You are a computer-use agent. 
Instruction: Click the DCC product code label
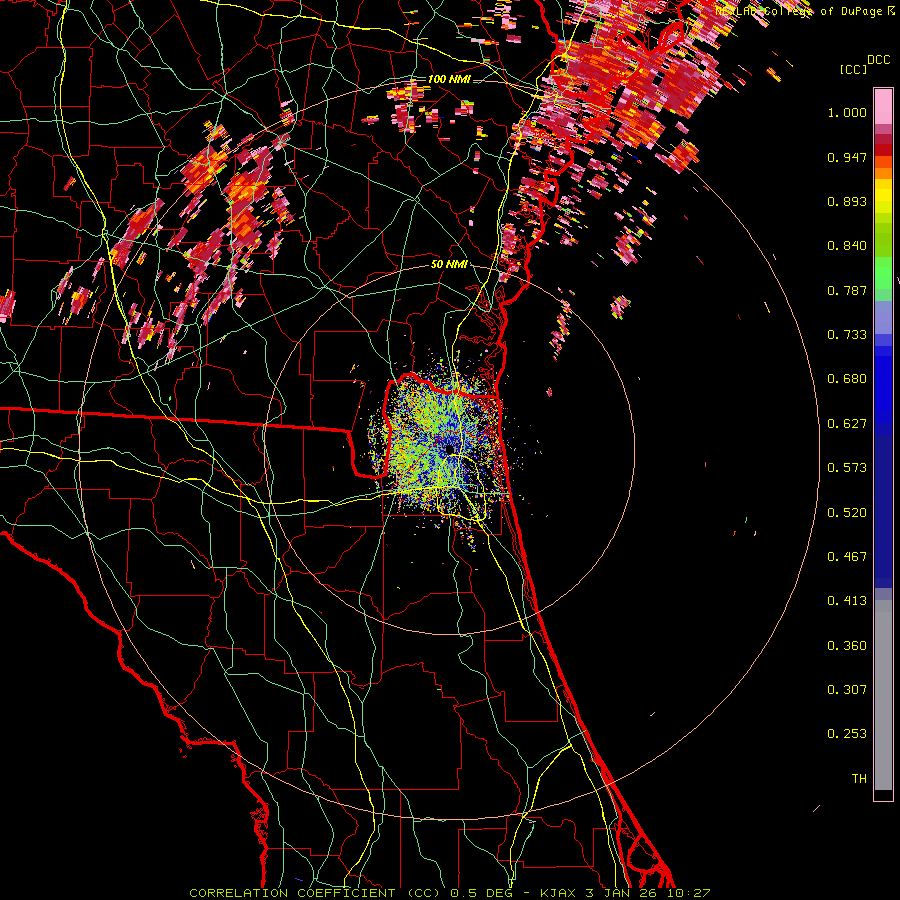(878, 60)
